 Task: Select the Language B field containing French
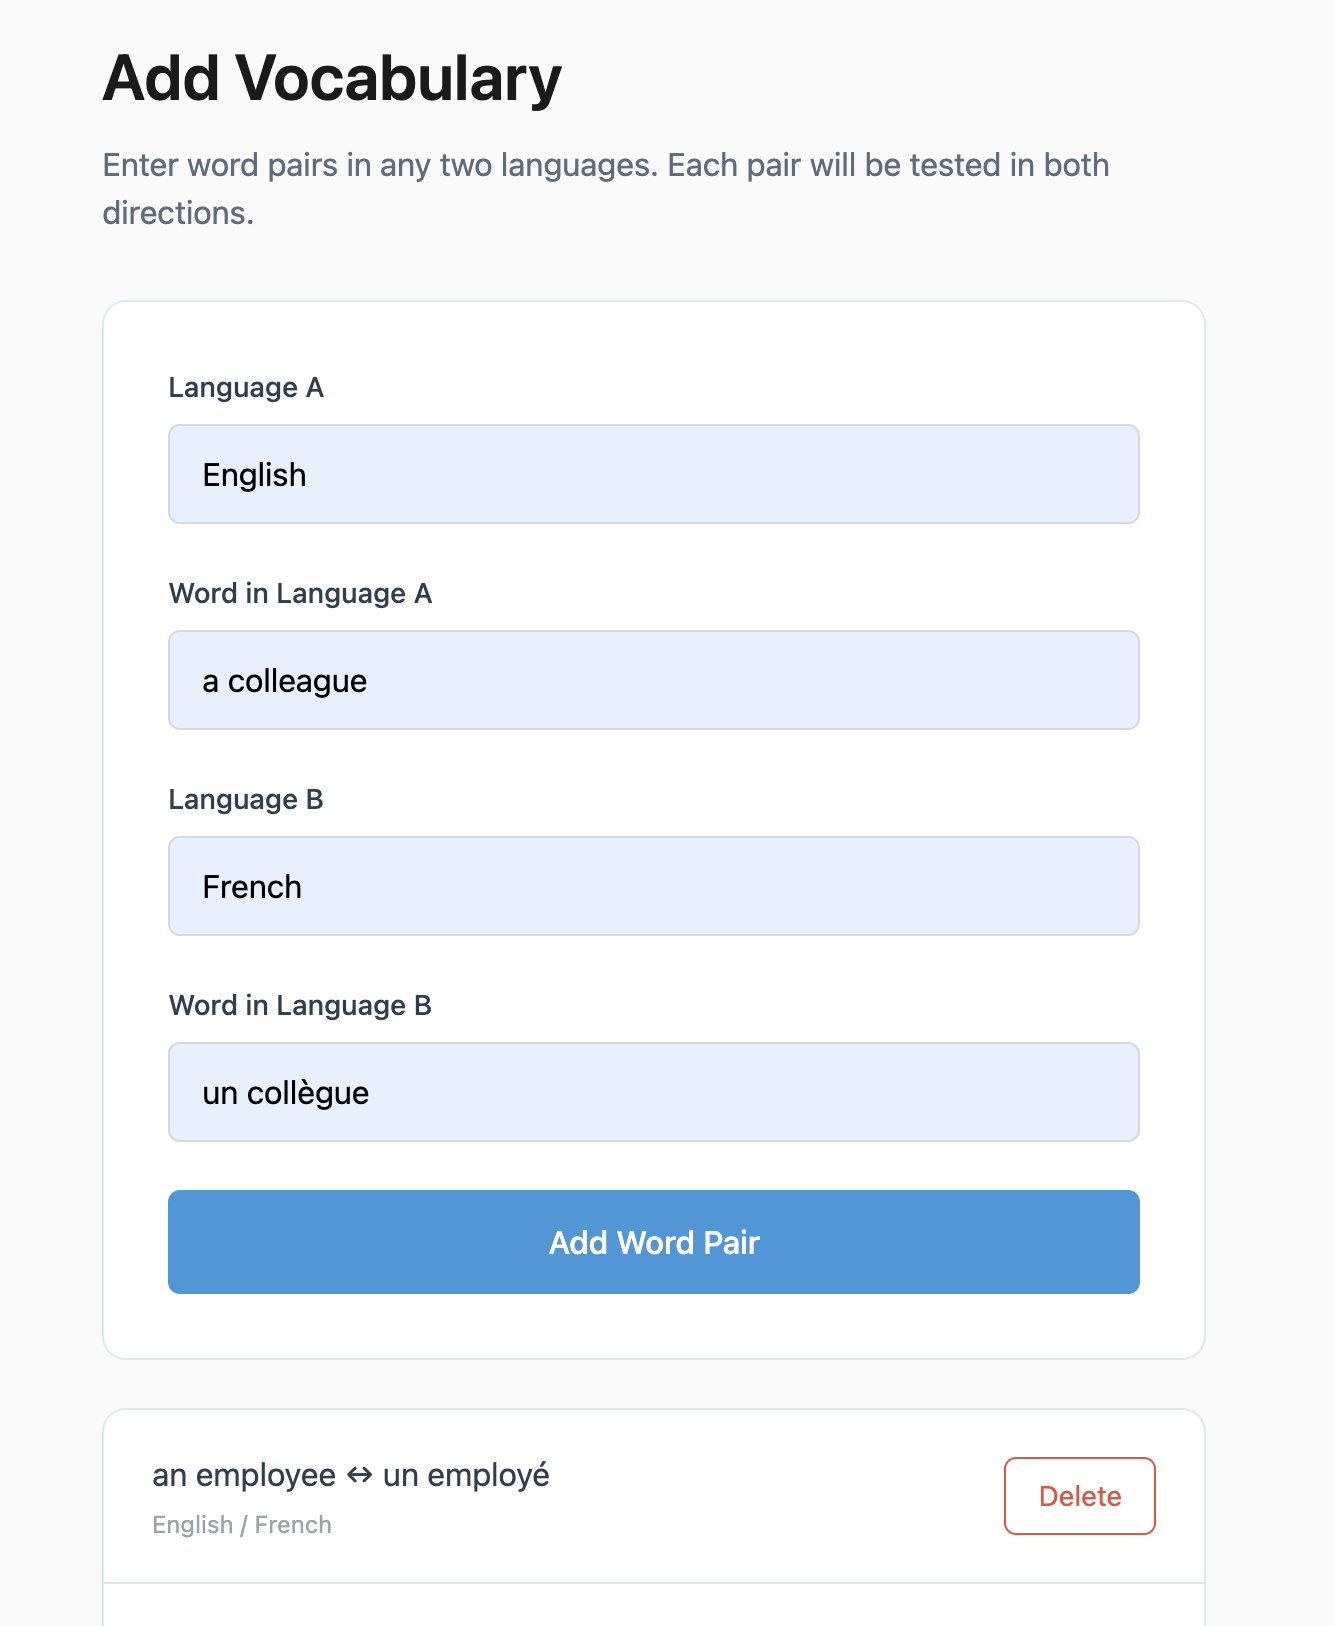tap(653, 886)
